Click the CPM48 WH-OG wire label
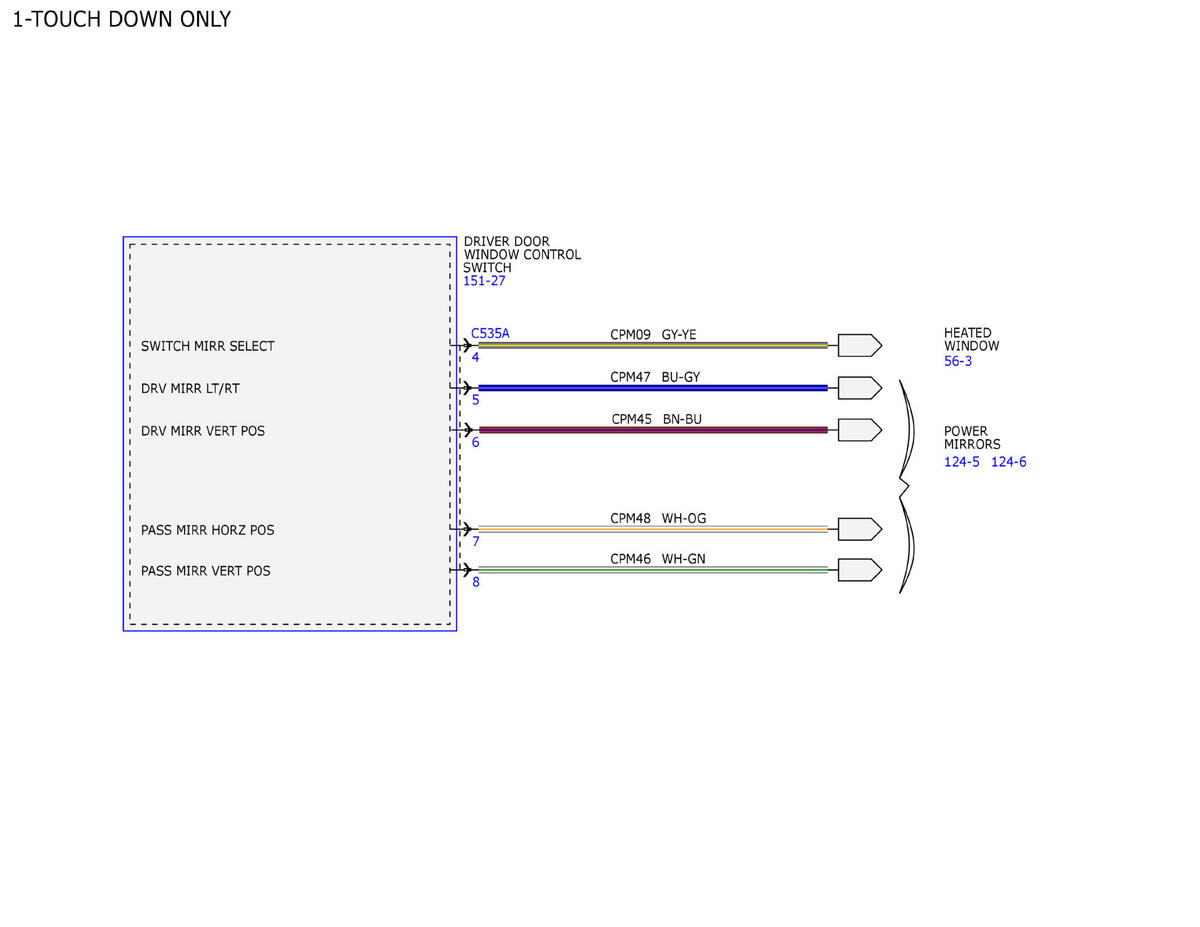 click(658, 518)
